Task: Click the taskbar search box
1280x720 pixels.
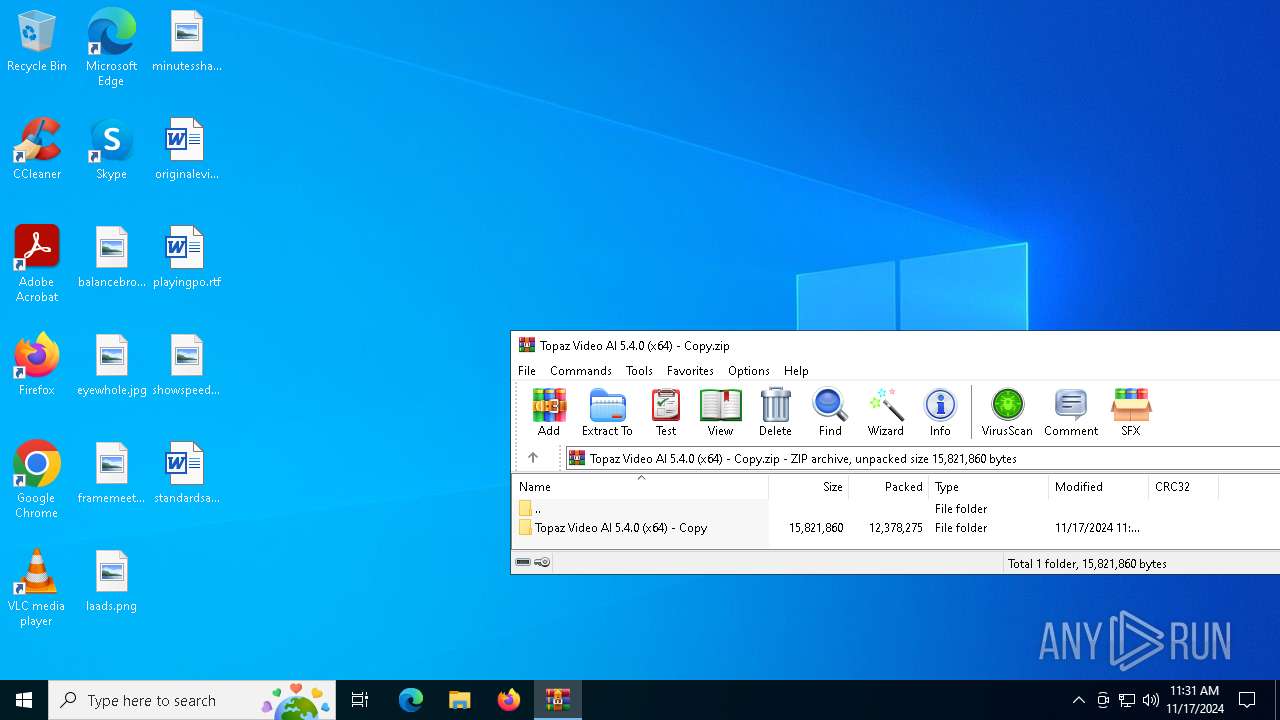Action: 192,700
